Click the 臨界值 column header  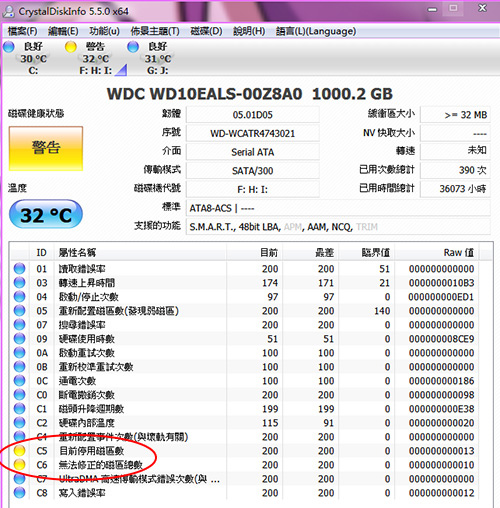pyautogui.click(x=367, y=252)
